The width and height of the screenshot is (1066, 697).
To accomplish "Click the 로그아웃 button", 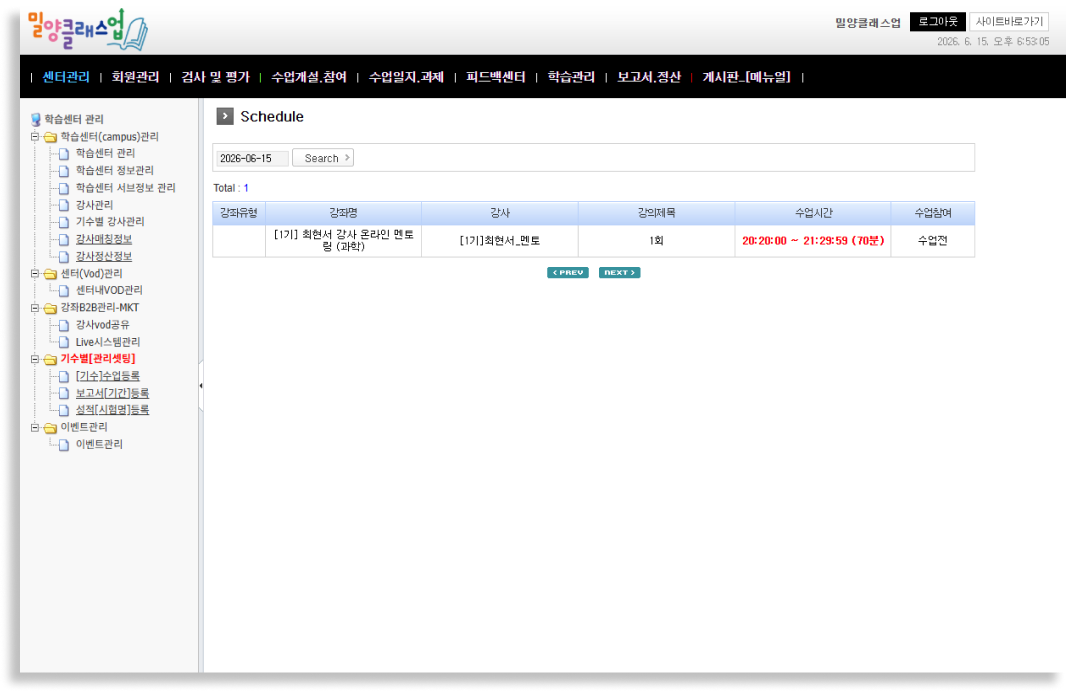I will [x=938, y=22].
